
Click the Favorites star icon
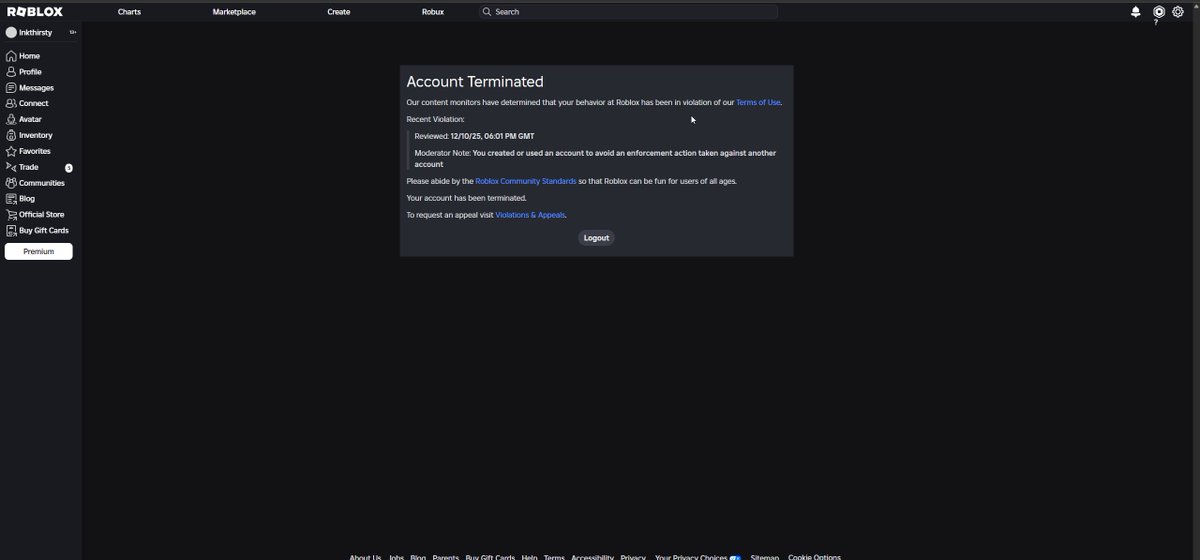(11, 151)
